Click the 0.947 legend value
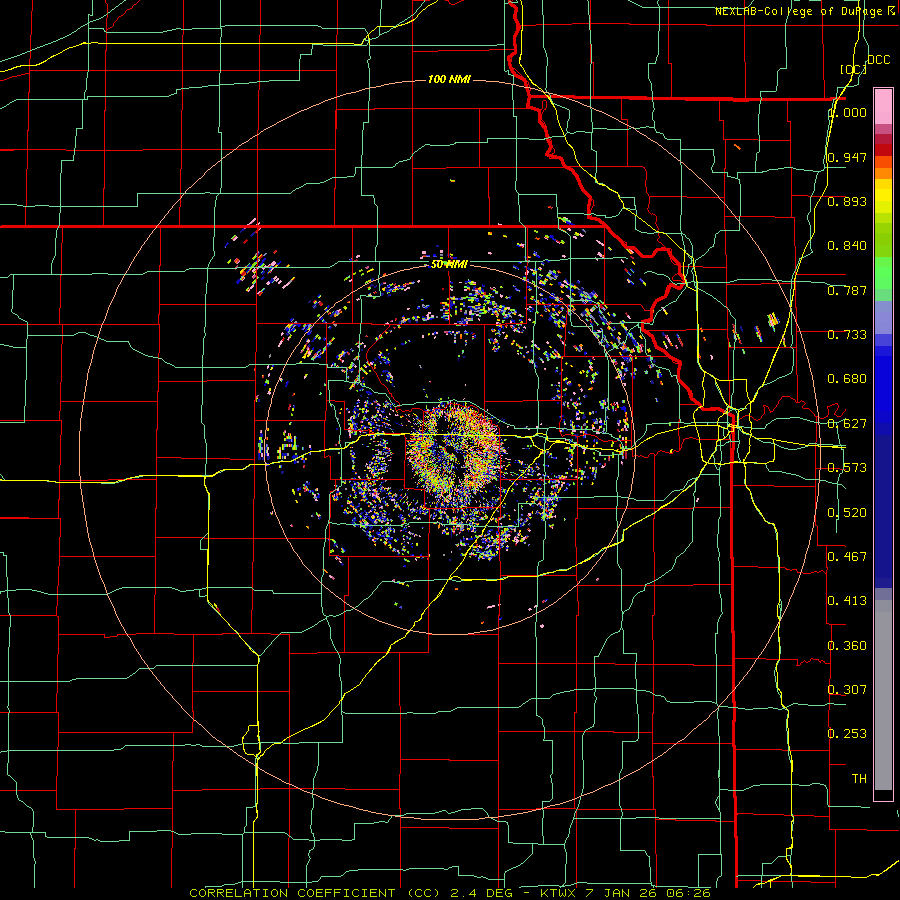 click(847, 157)
